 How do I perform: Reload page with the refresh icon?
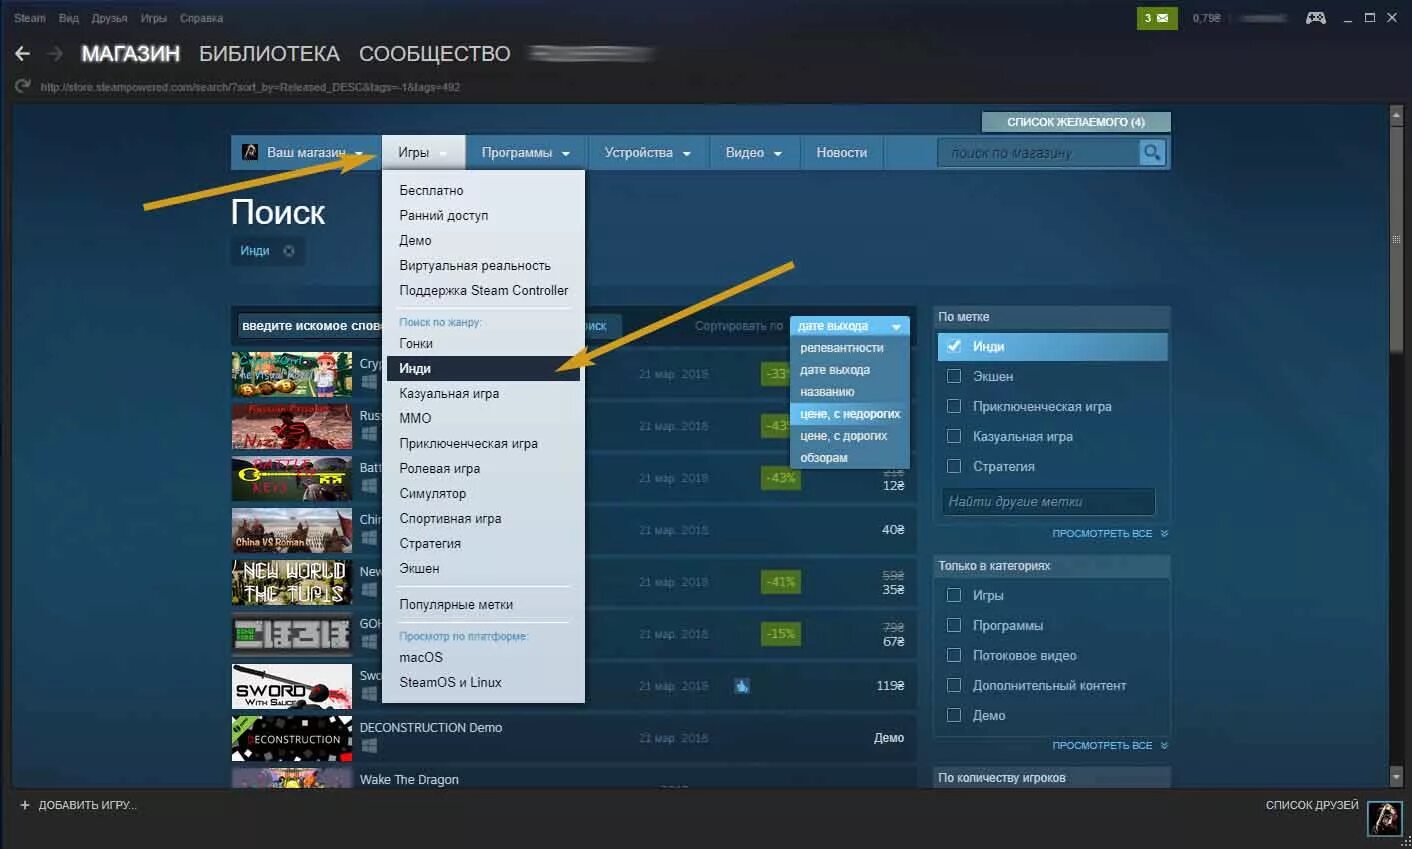[x=22, y=87]
